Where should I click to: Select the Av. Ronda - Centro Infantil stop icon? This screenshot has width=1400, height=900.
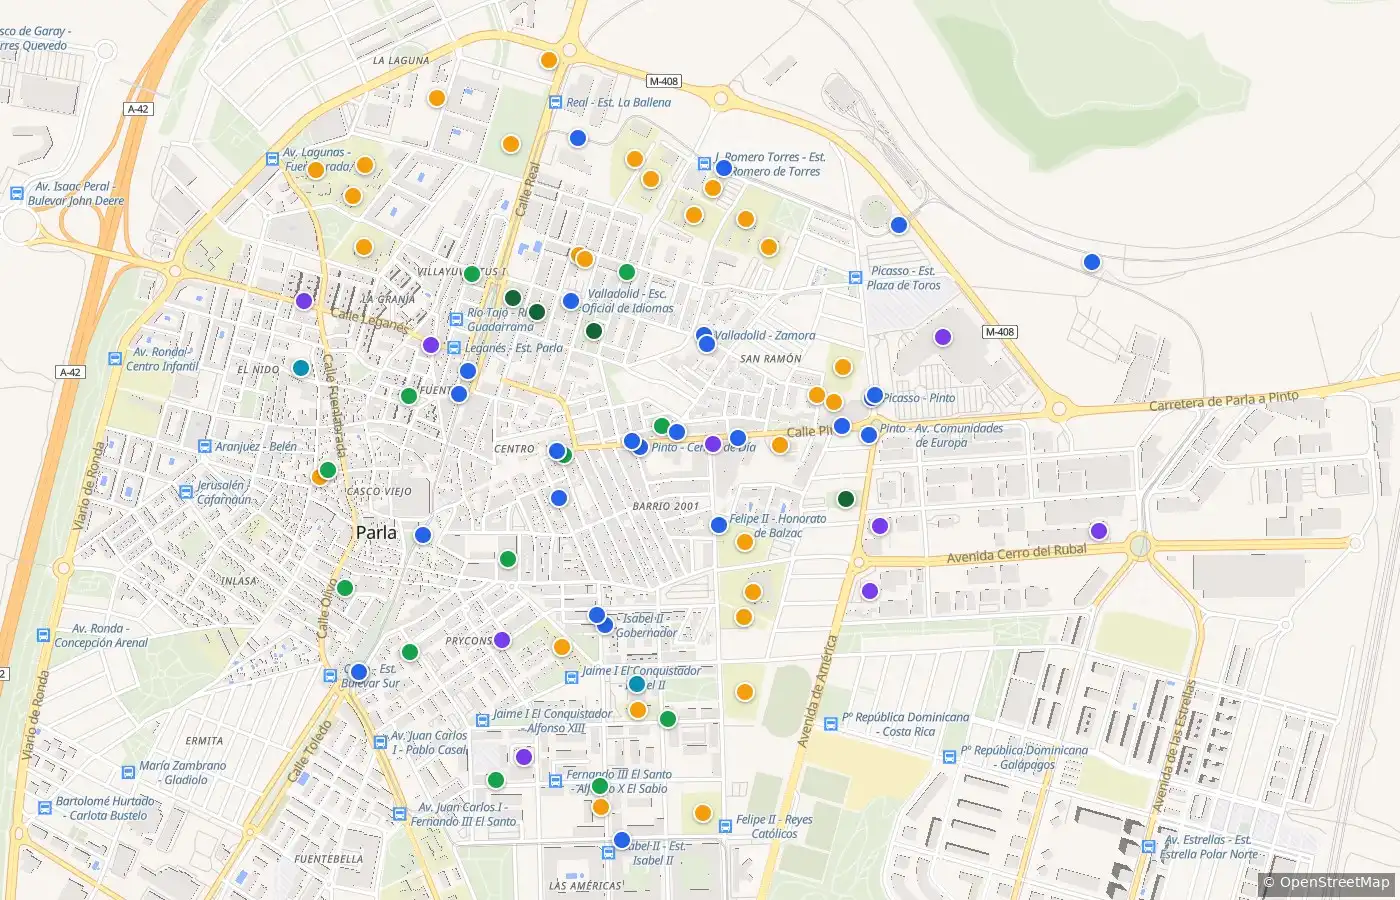pyautogui.click(x=114, y=358)
